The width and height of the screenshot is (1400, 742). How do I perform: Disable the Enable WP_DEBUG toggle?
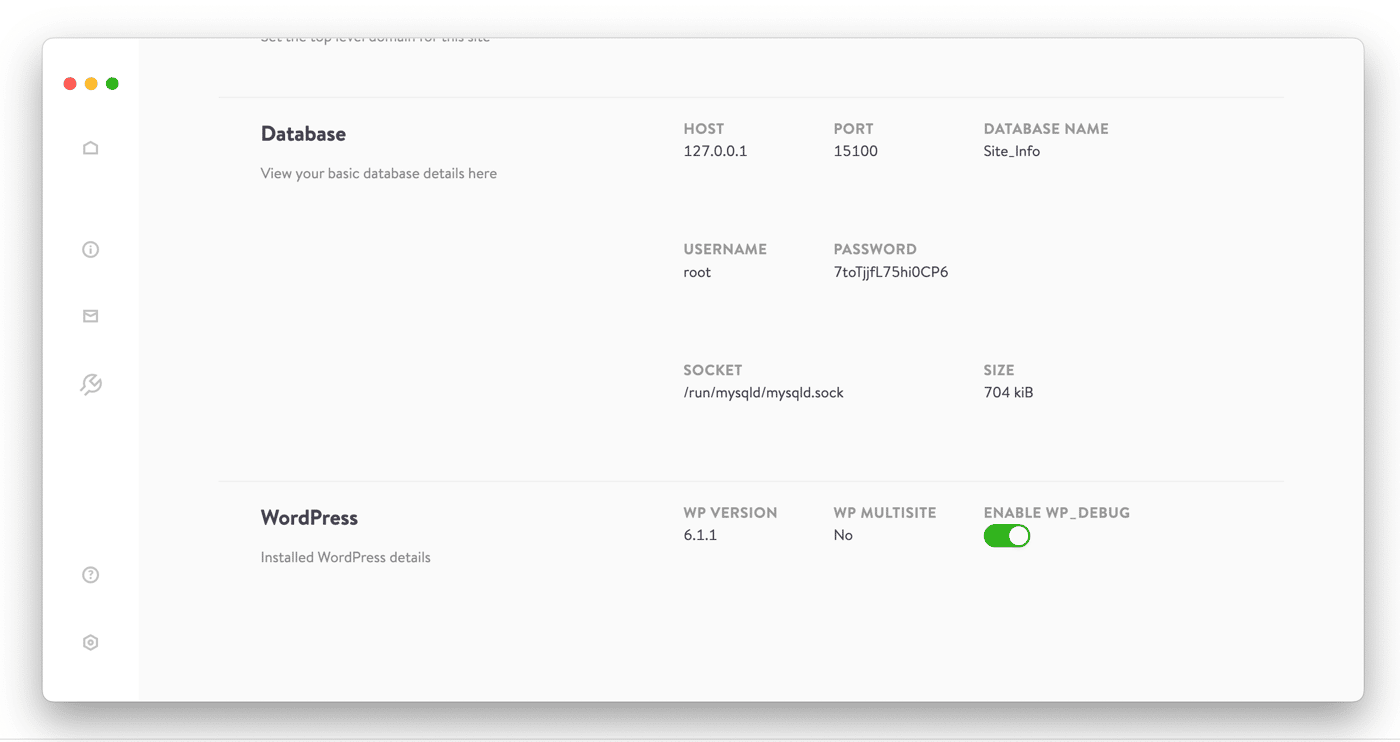tap(1006, 537)
